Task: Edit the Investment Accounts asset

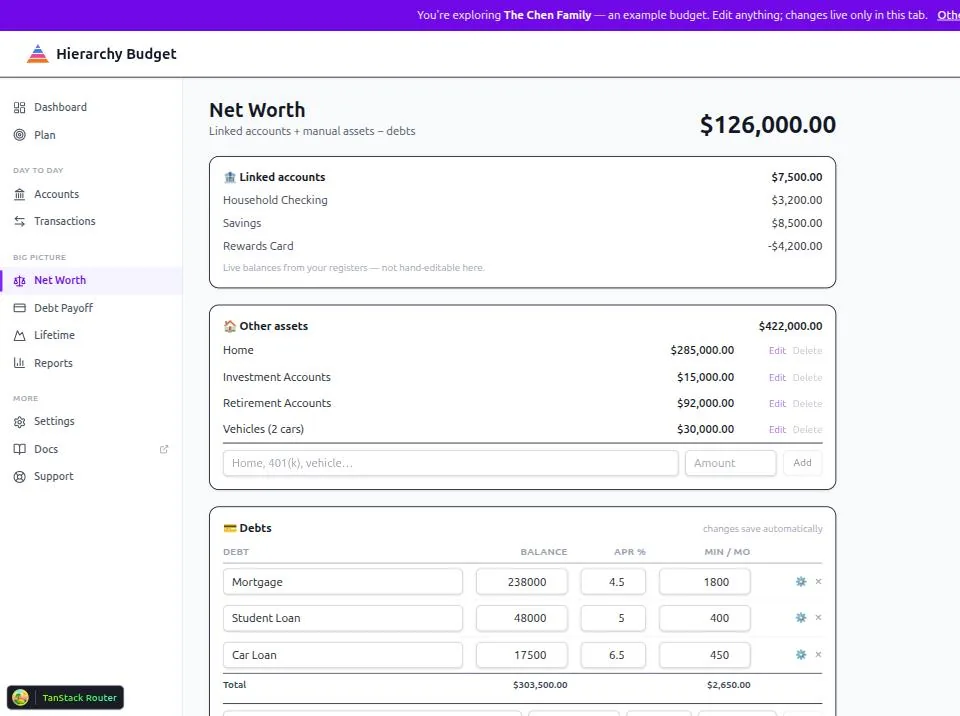Action: (x=777, y=377)
